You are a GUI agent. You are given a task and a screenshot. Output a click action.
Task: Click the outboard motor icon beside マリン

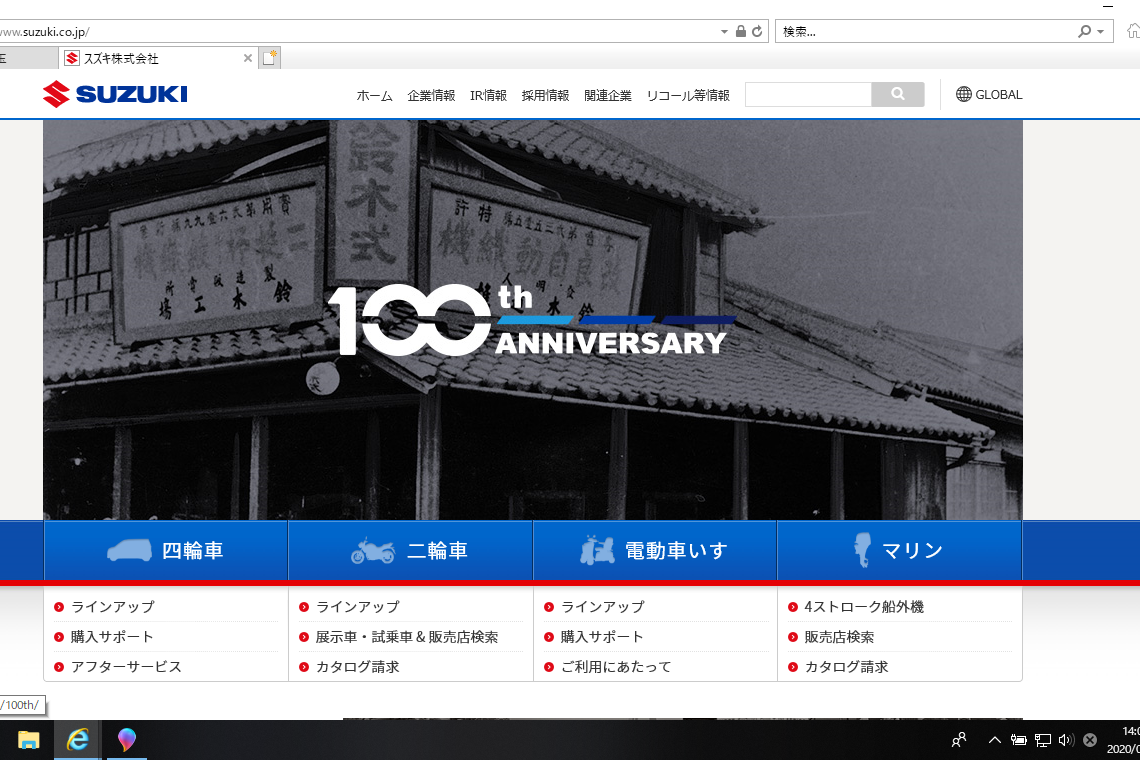coord(862,550)
